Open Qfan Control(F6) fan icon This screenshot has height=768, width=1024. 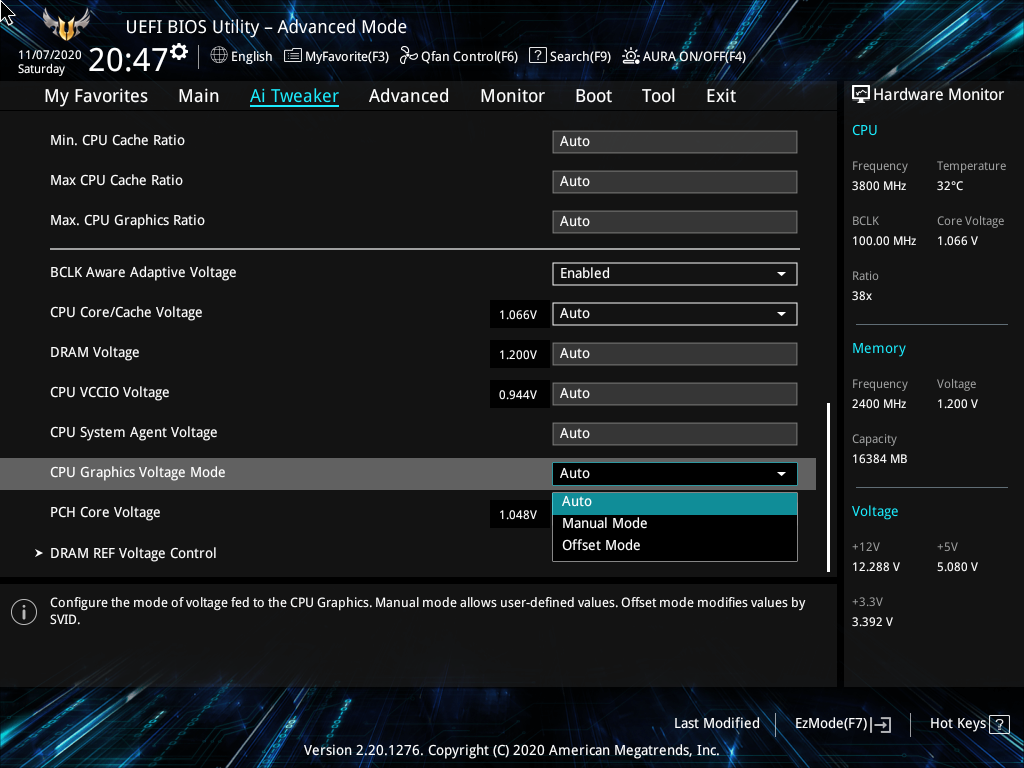[408, 56]
